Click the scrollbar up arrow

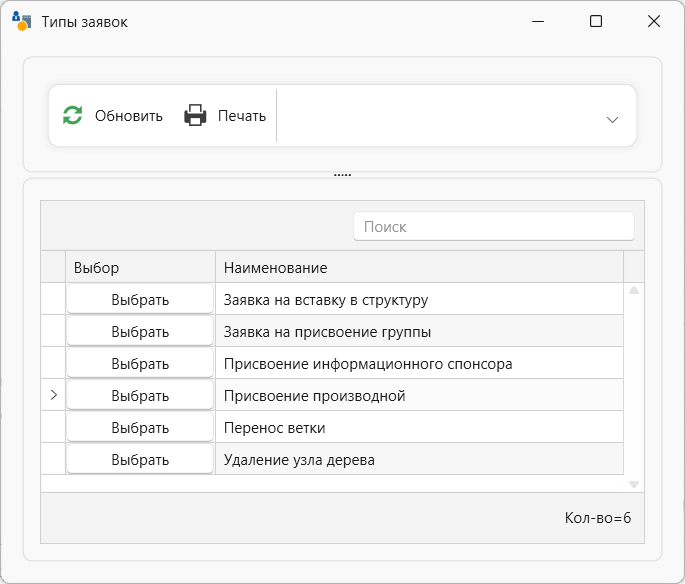pyautogui.click(x=634, y=290)
